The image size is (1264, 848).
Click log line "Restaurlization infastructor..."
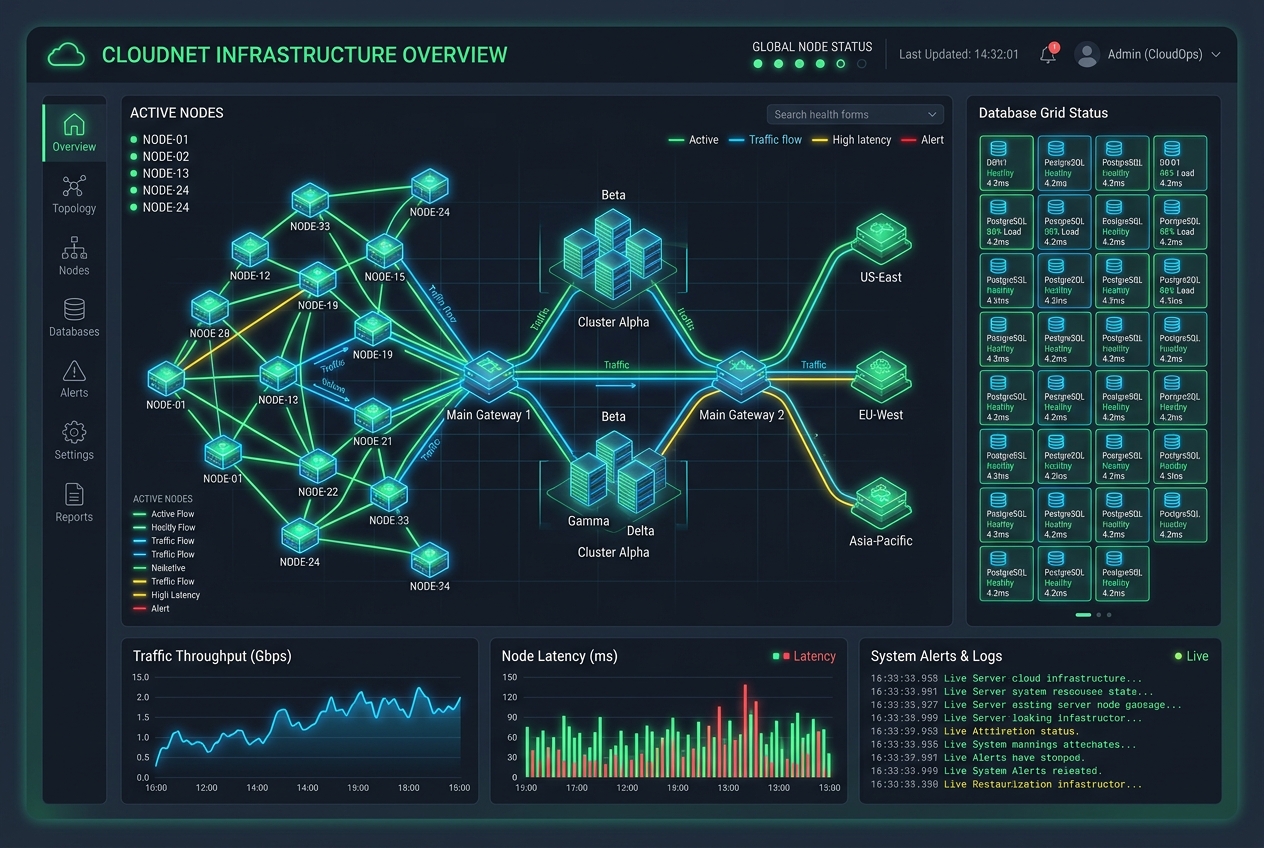point(1006,785)
